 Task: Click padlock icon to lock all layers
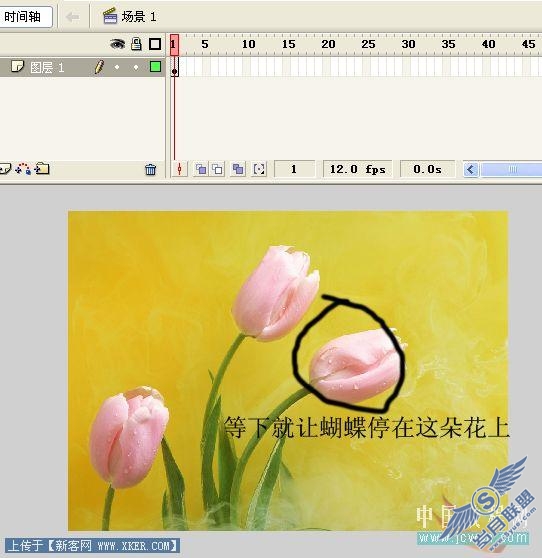(136, 44)
